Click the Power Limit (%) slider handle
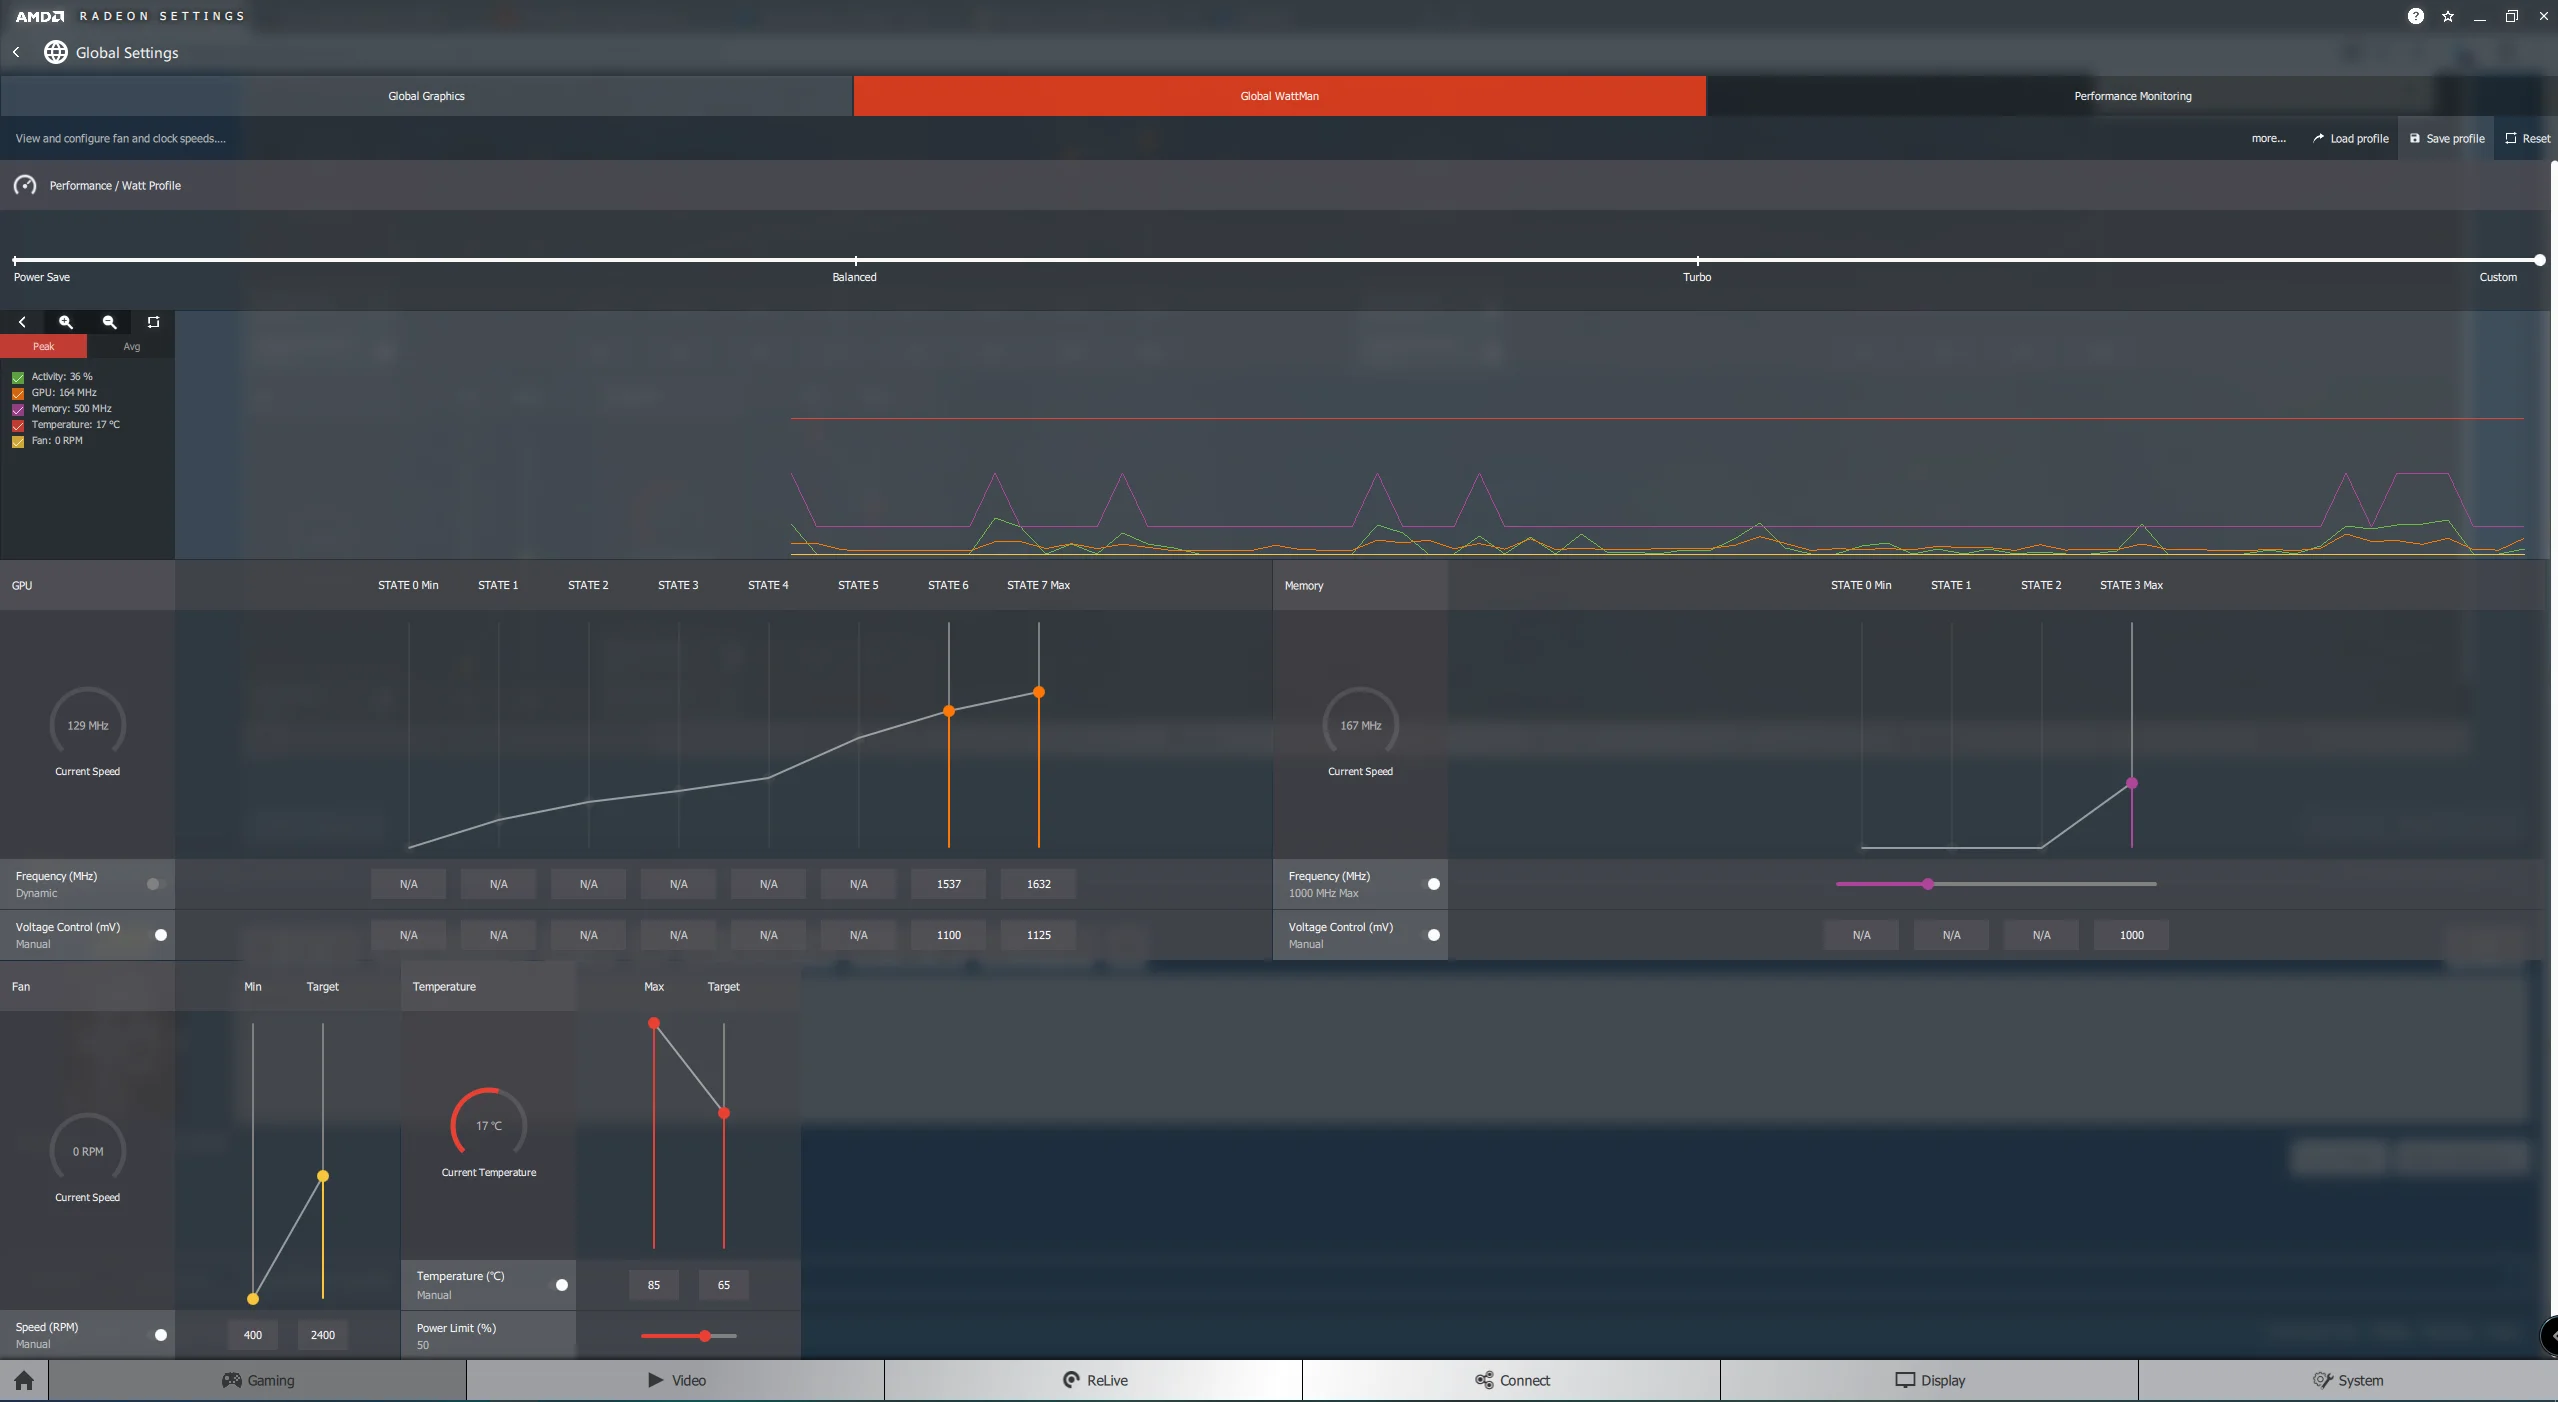2558x1402 pixels. click(x=705, y=1336)
